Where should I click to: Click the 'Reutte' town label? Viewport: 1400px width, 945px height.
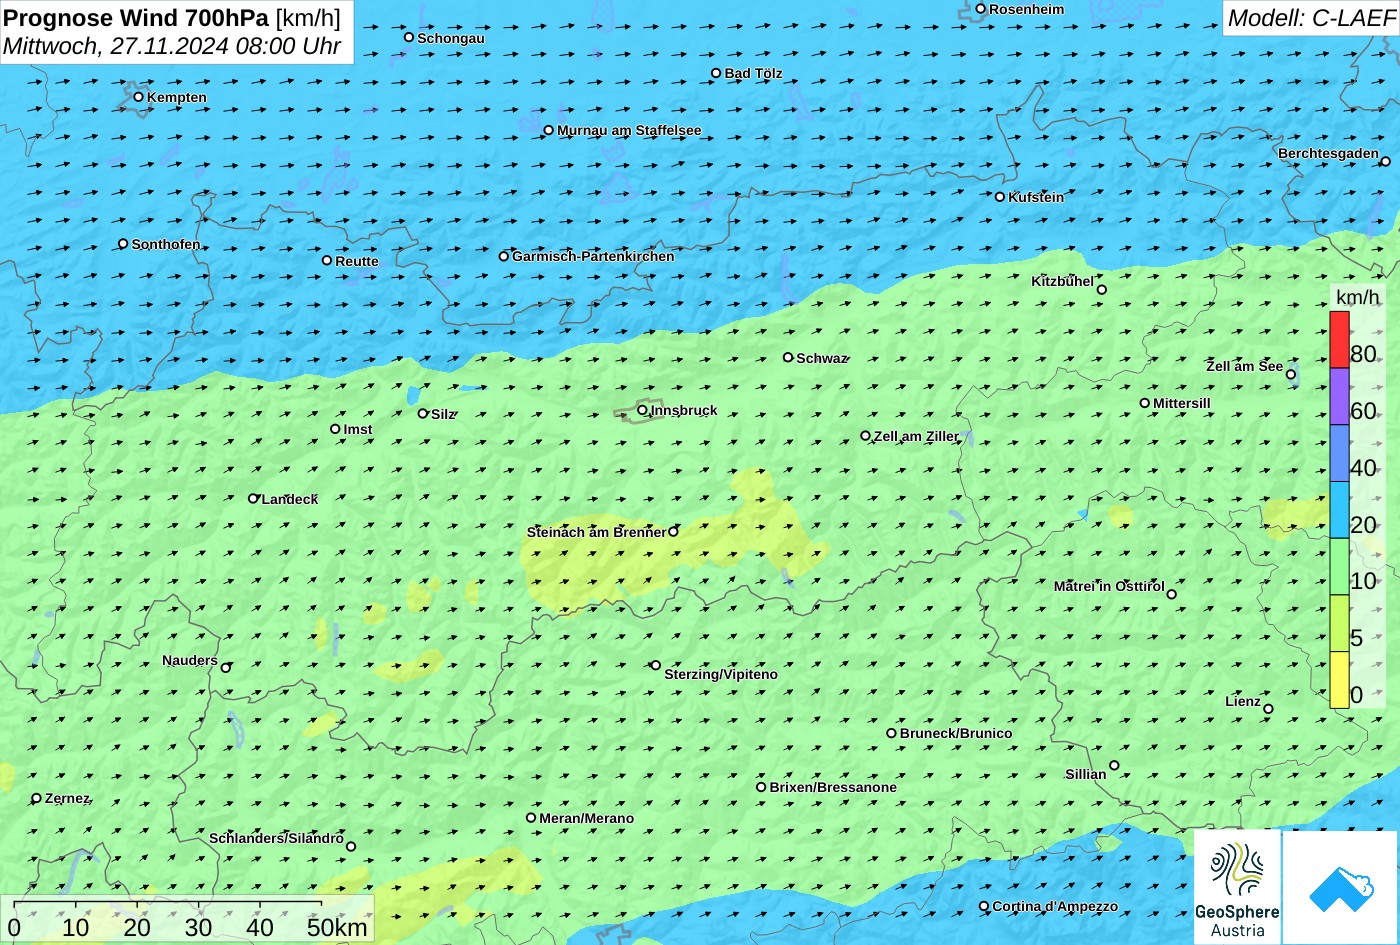[357, 261]
